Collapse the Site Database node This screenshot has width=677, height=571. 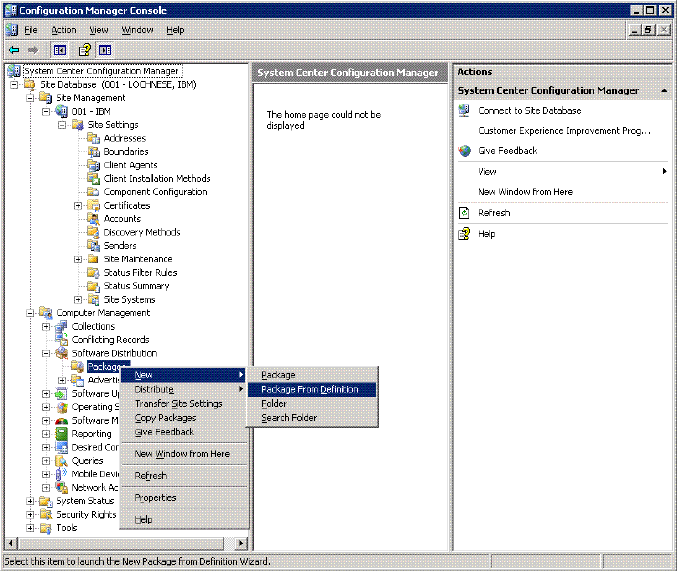point(14,85)
